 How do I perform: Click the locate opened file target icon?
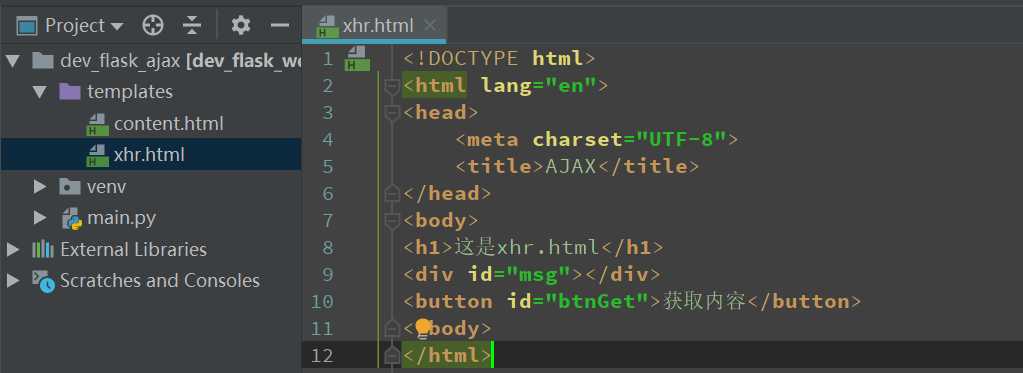(x=153, y=25)
